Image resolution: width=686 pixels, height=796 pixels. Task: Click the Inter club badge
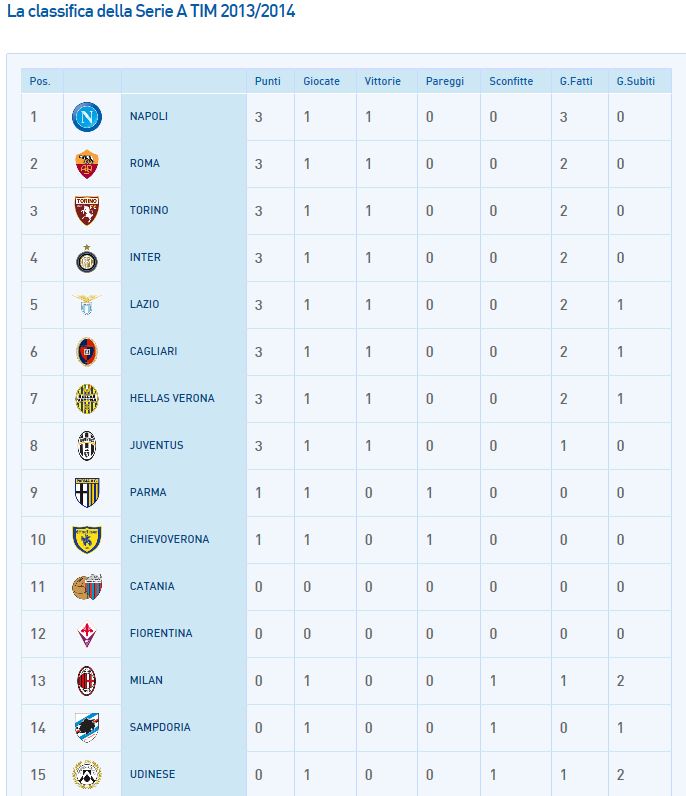click(87, 258)
